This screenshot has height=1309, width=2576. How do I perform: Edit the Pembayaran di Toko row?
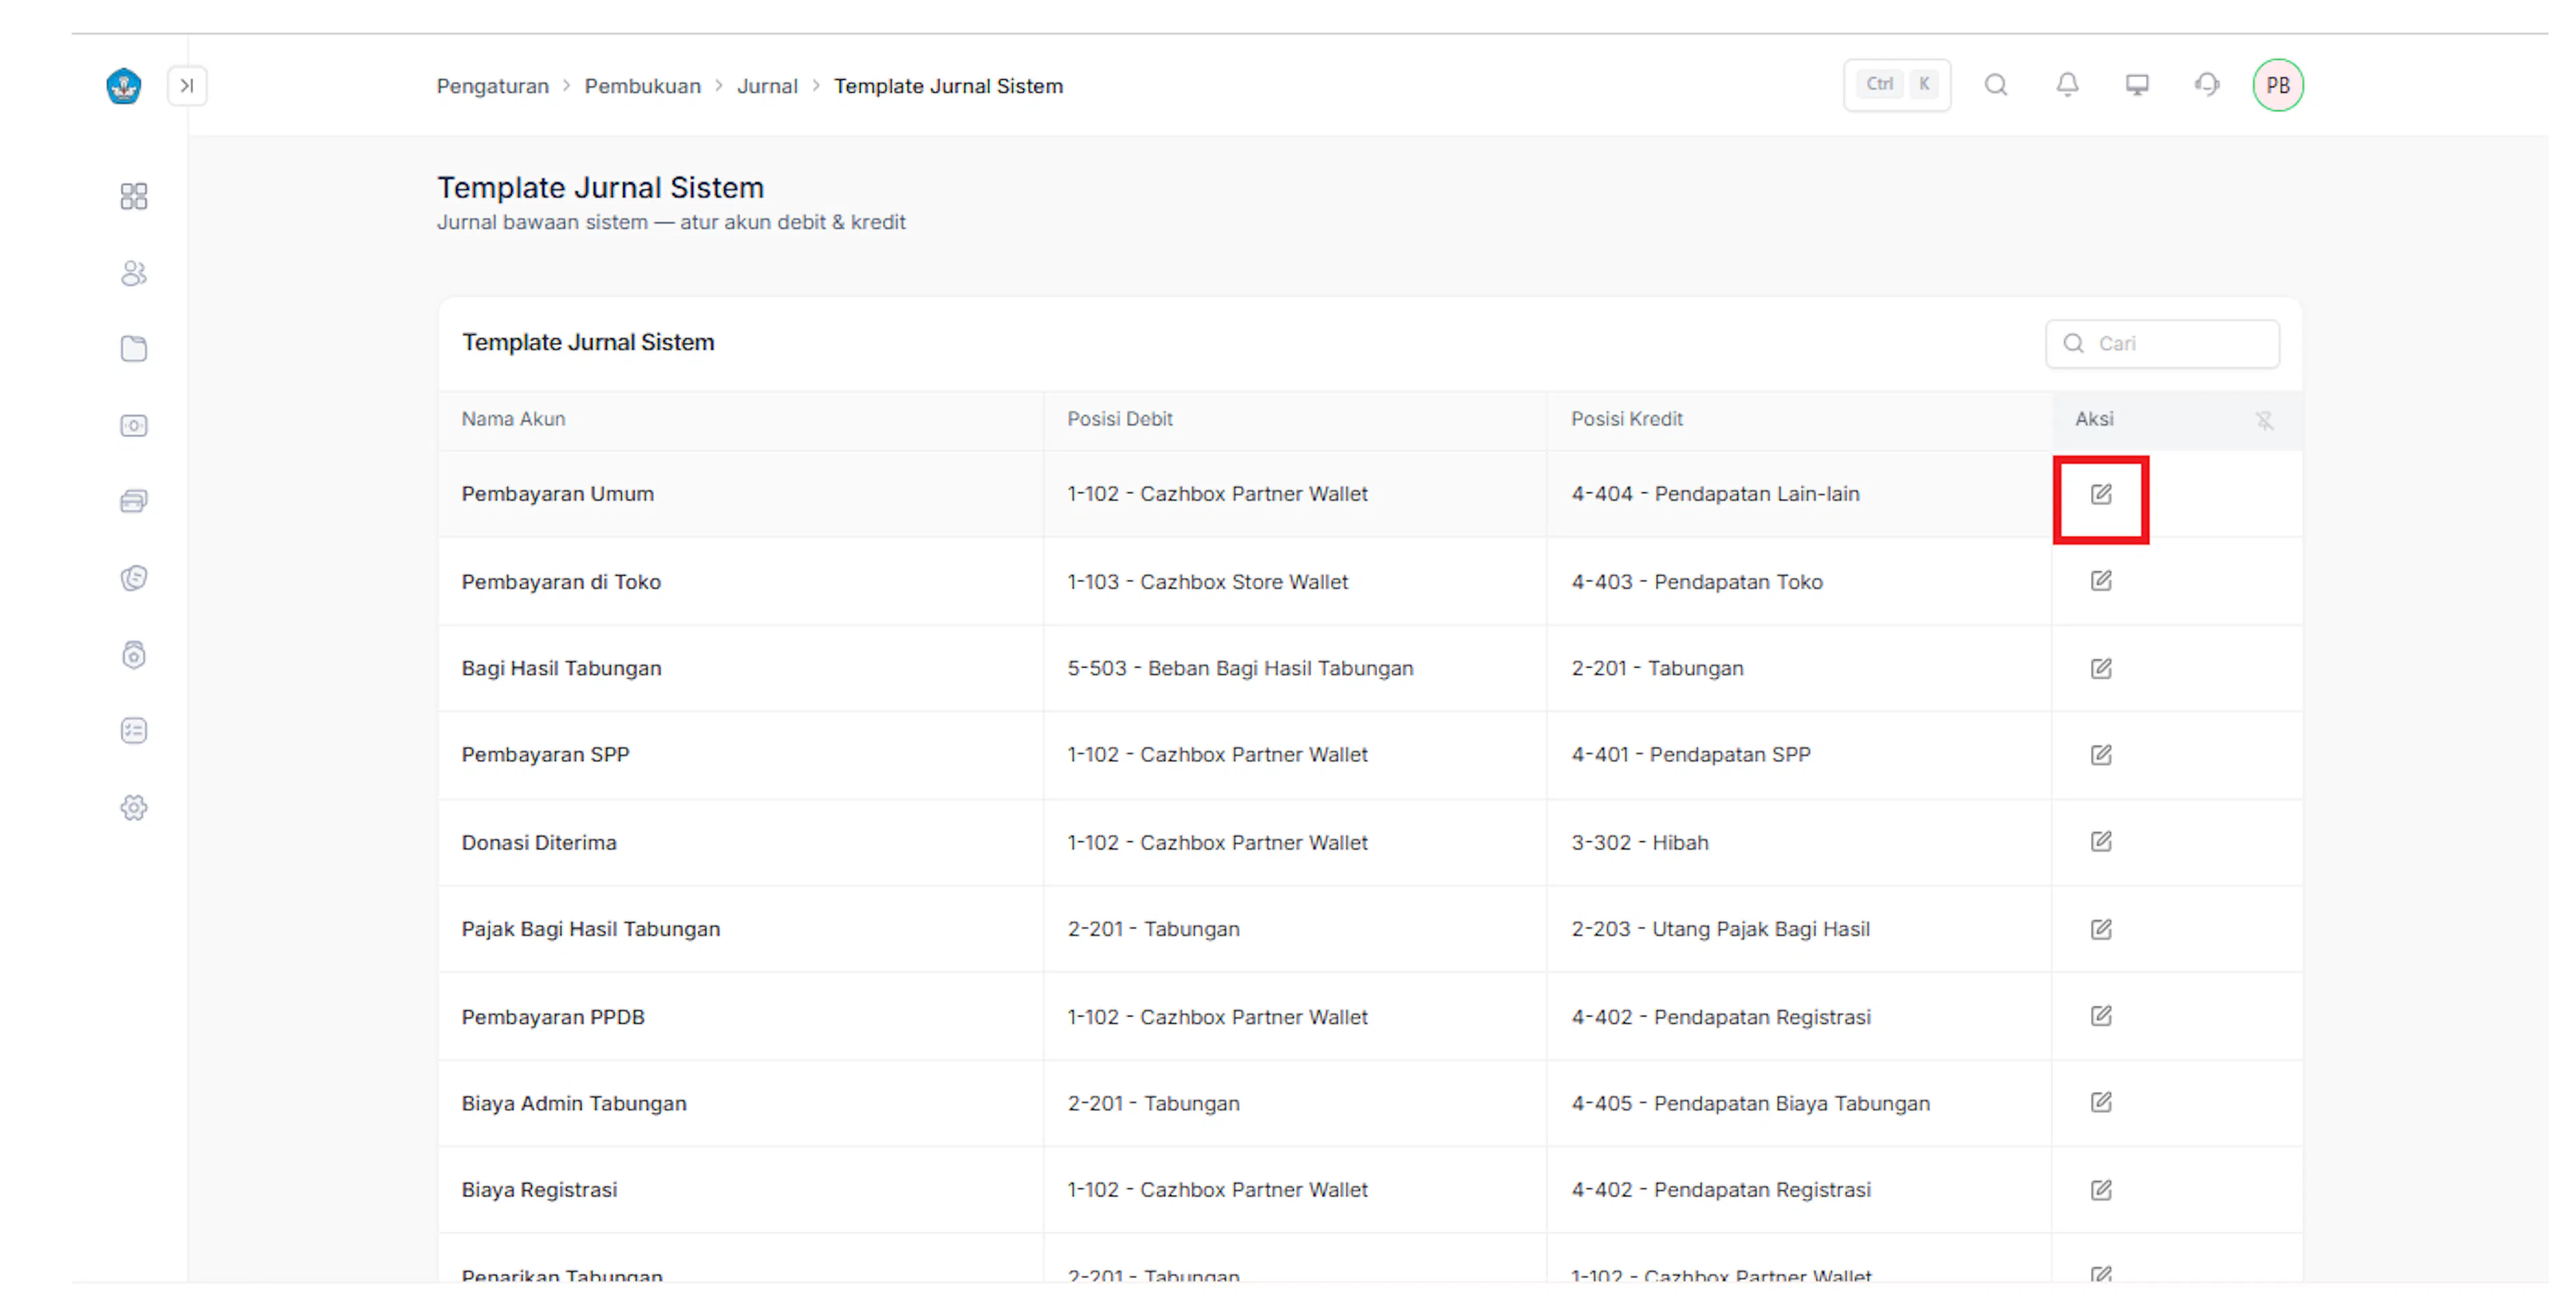pyautogui.click(x=2100, y=582)
